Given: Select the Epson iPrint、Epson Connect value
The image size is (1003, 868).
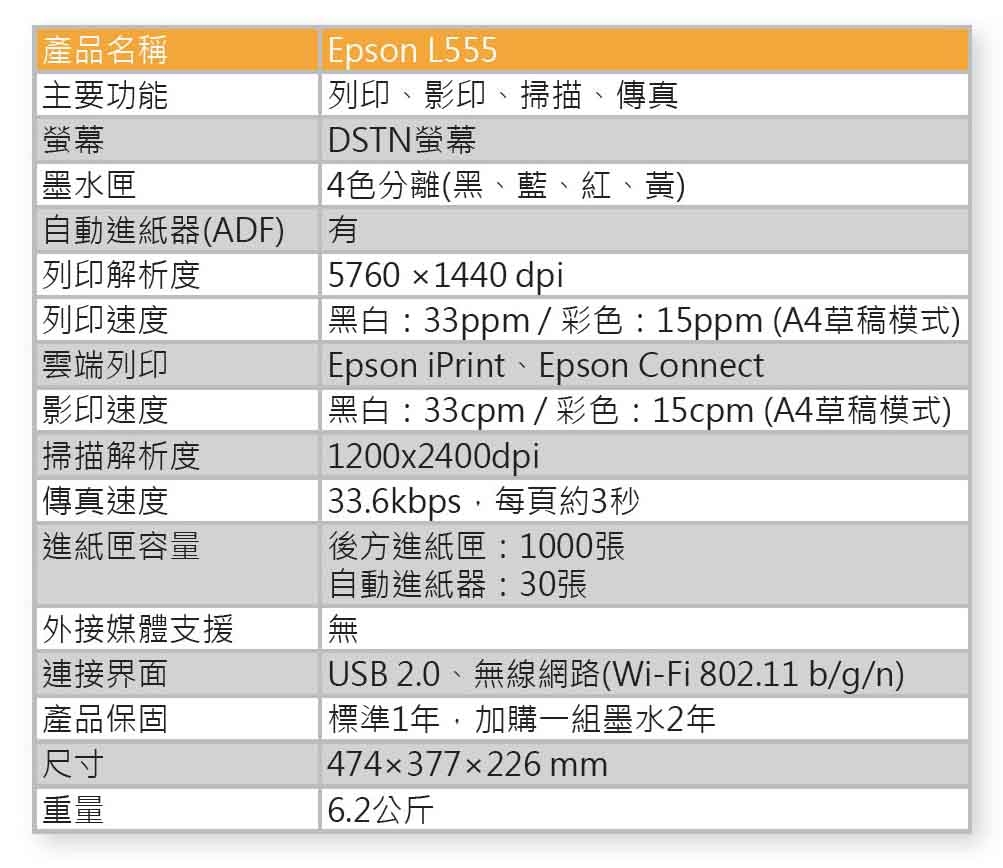Looking at the screenshot, I should [x=546, y=366].
